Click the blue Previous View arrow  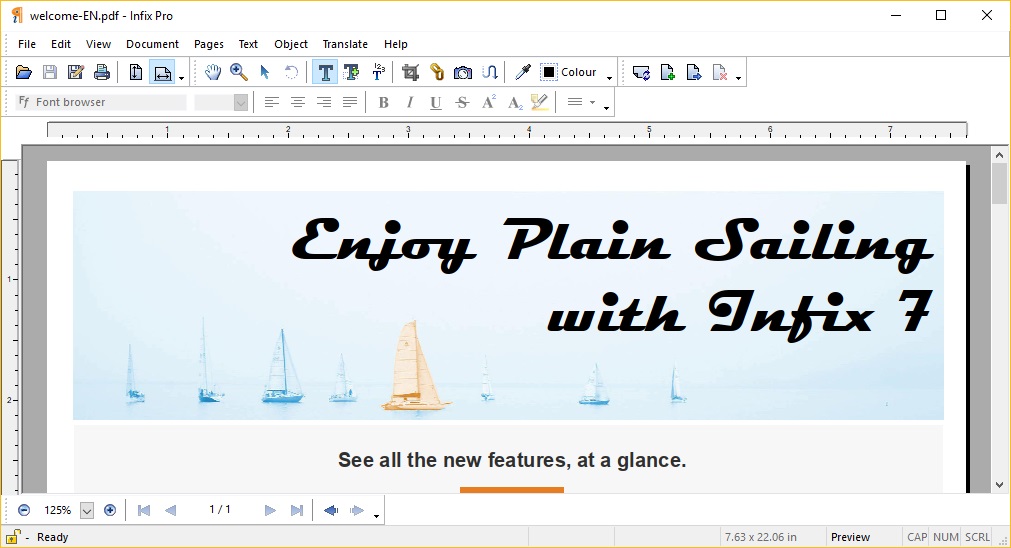click(331, 511)
